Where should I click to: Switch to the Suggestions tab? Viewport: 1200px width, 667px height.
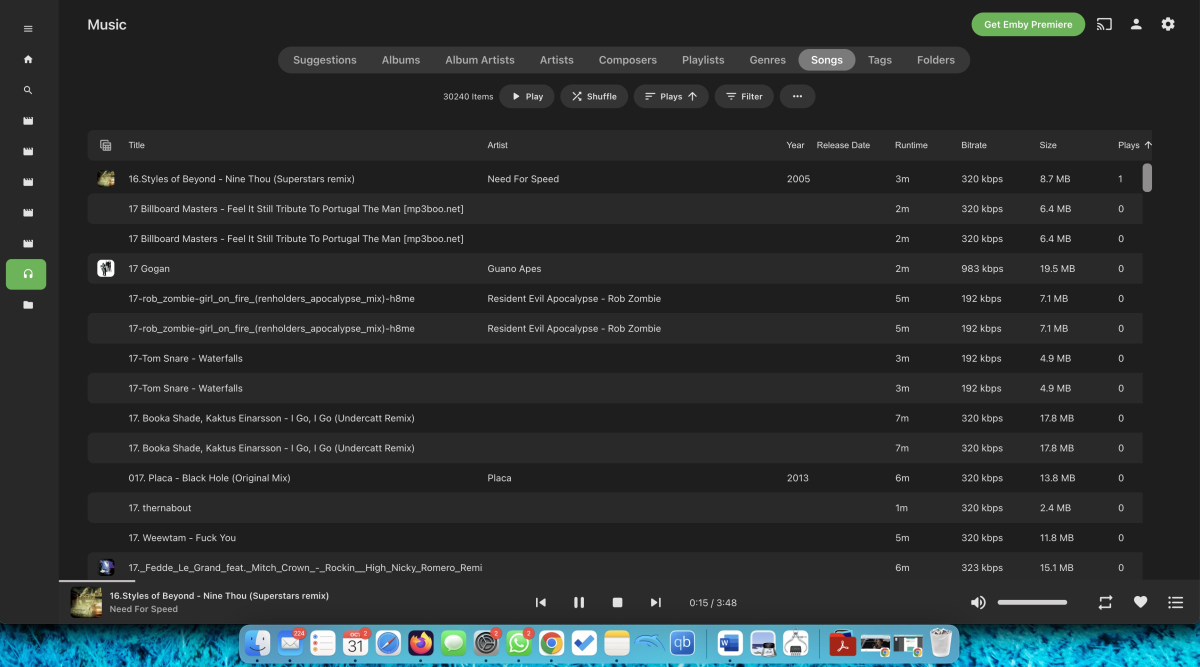[325, 60]
